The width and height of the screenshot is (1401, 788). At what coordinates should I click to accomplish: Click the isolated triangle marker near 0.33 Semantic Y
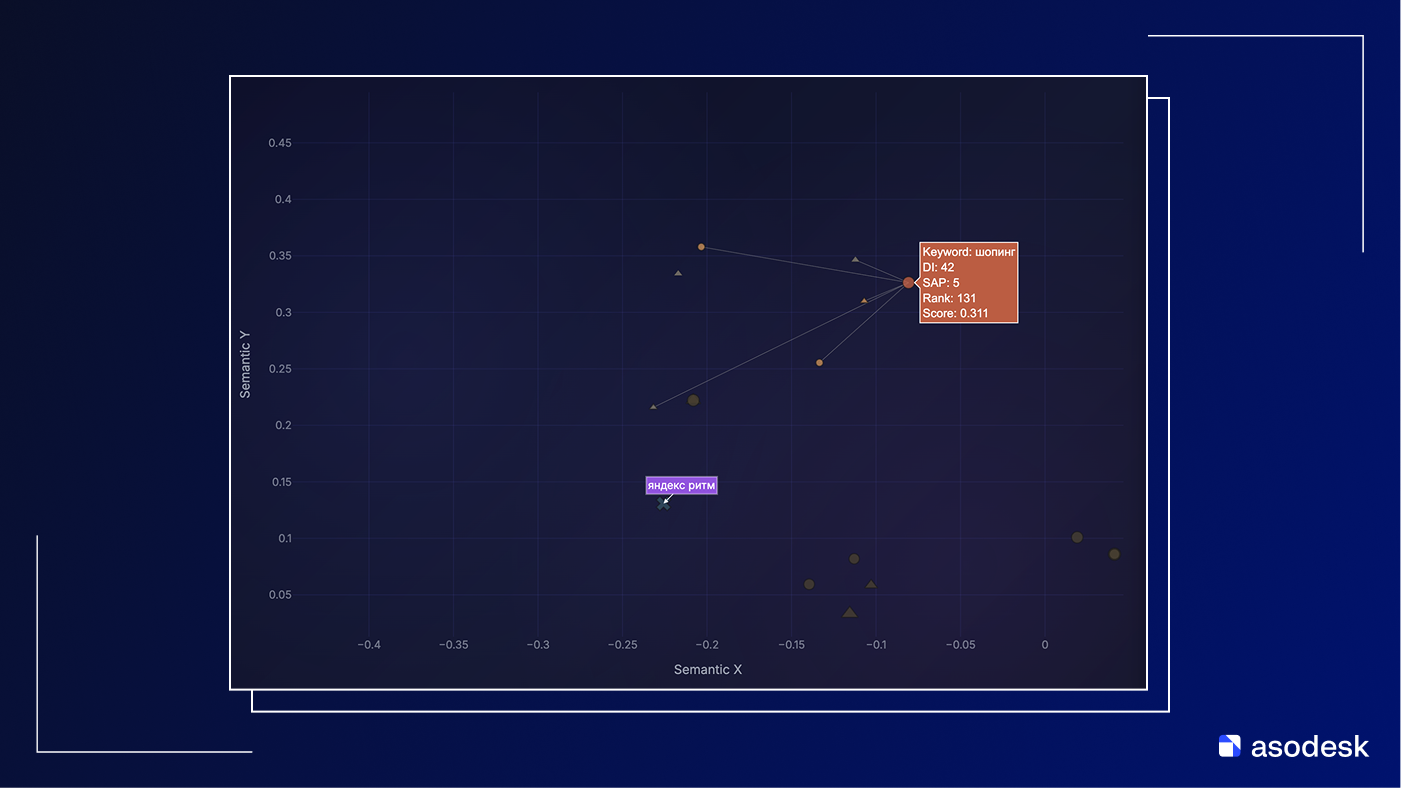678,273
